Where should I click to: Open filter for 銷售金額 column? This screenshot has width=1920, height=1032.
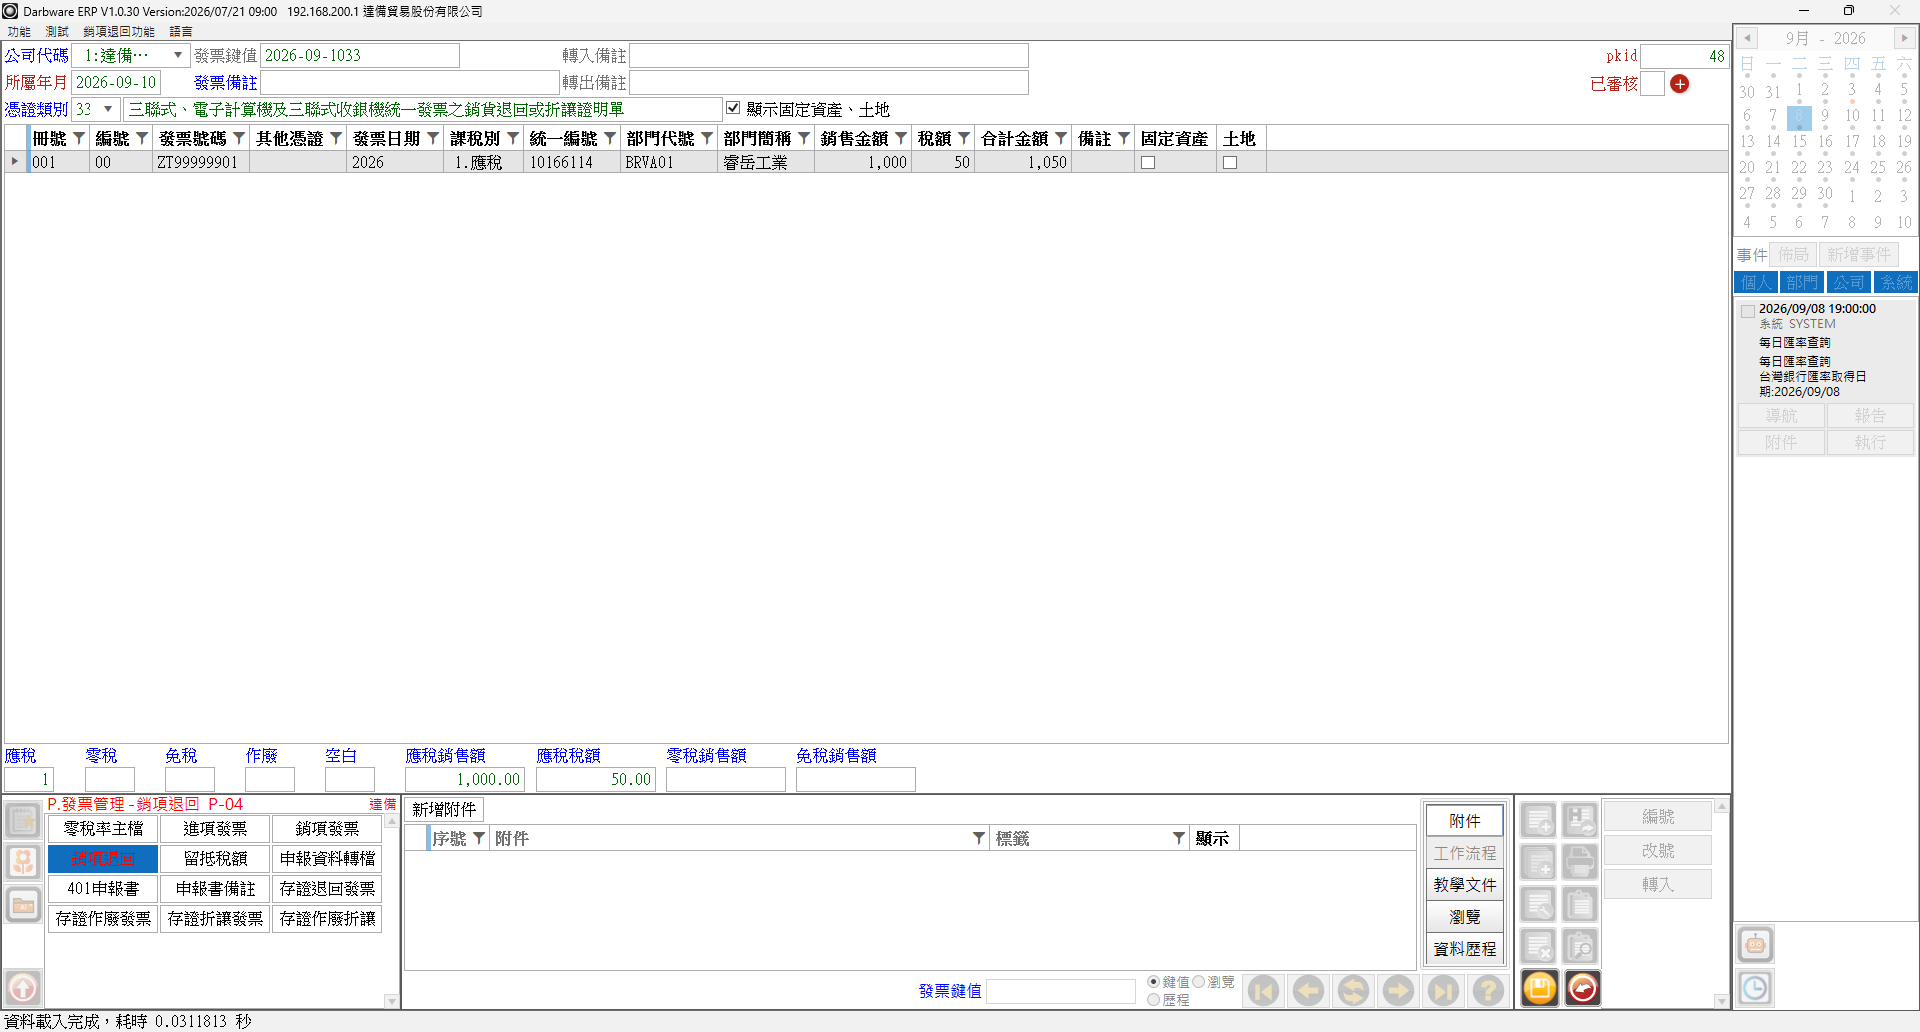point(901,138)
